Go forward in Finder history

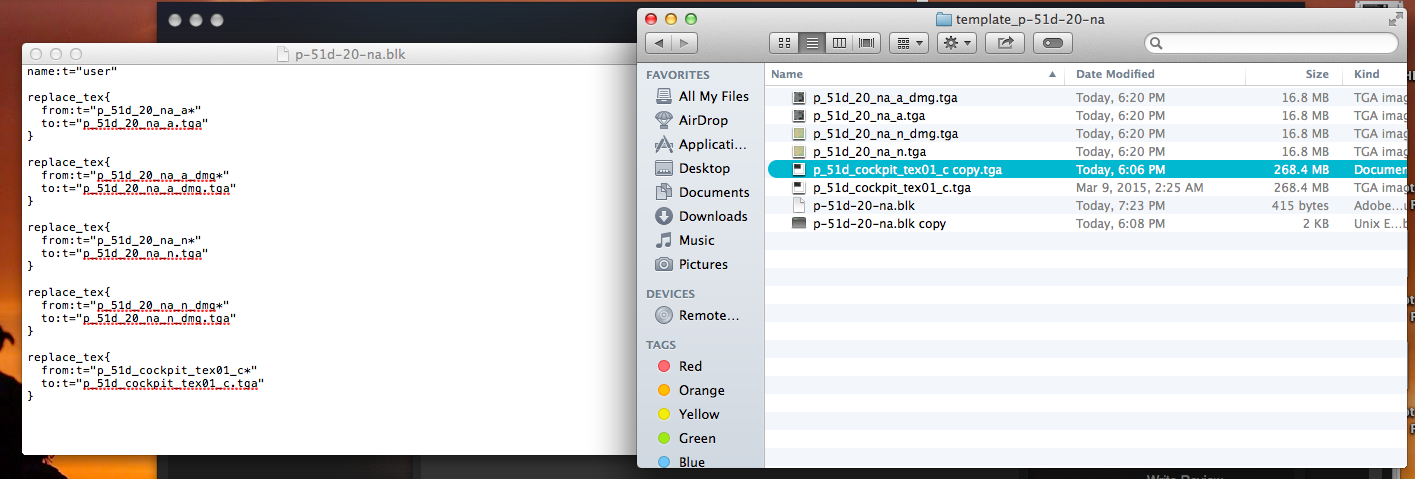click(x=685, y=43)
